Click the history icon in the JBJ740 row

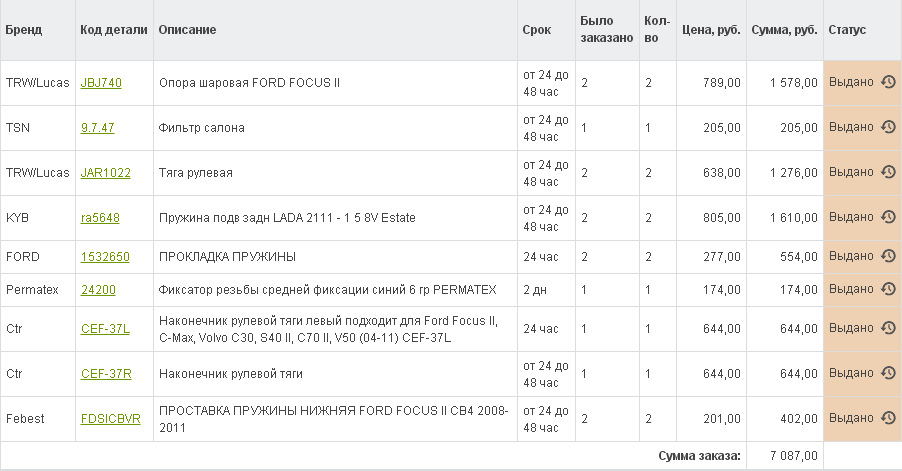[x=887, y=83]
